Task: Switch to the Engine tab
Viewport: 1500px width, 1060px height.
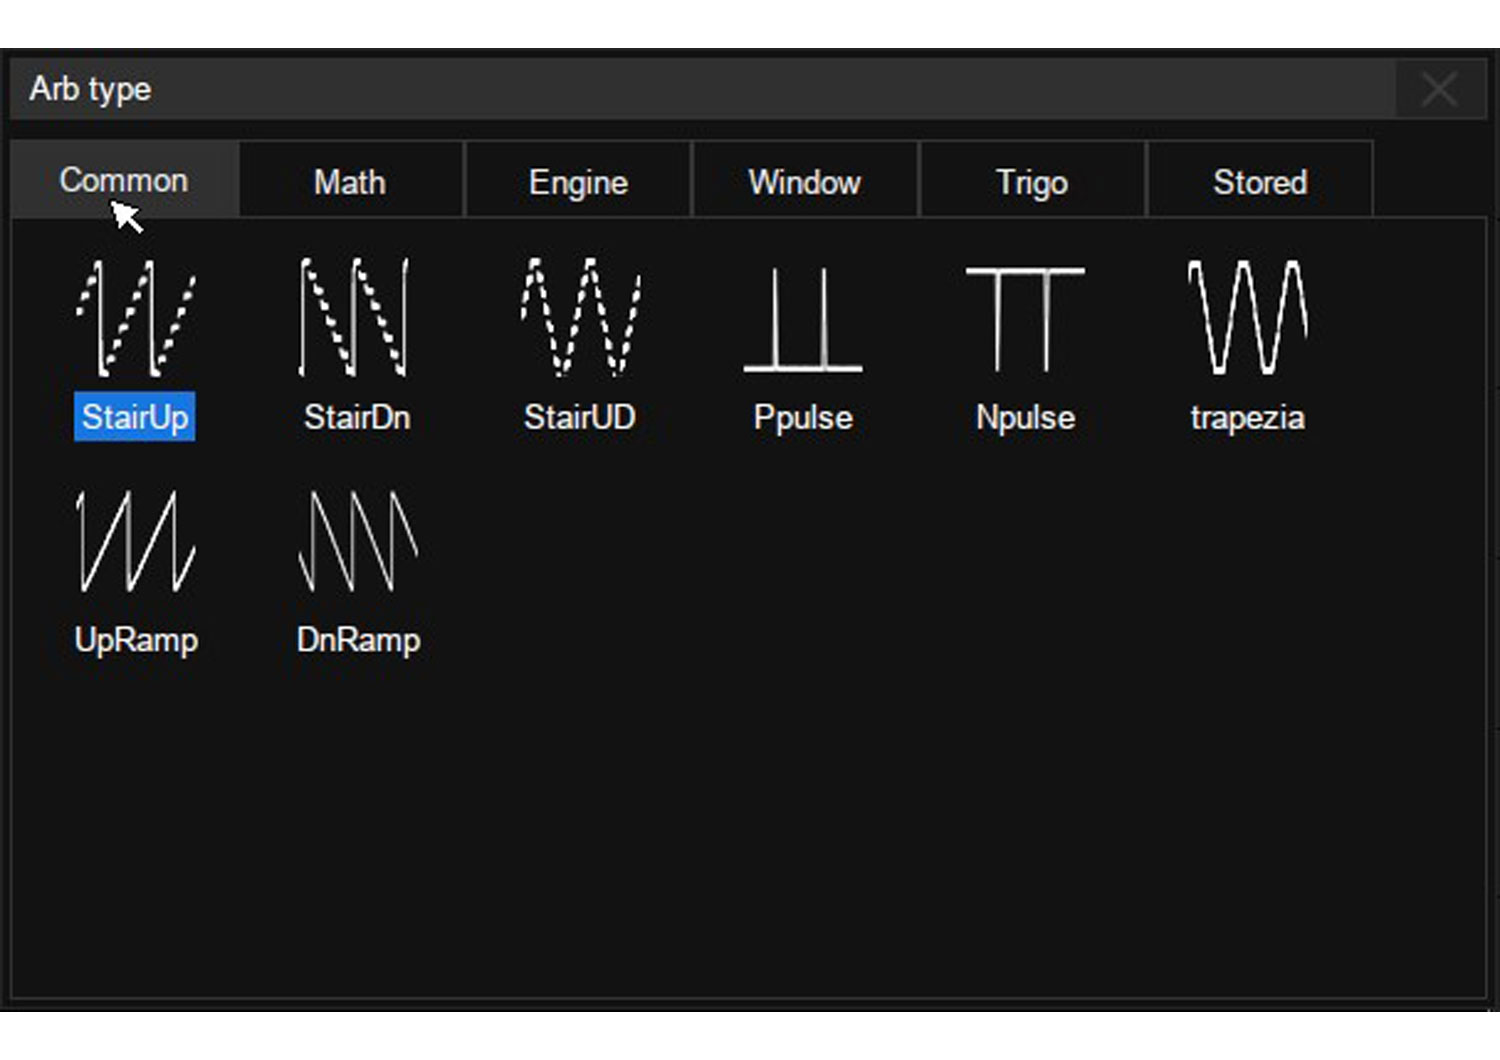Action: 578,182
